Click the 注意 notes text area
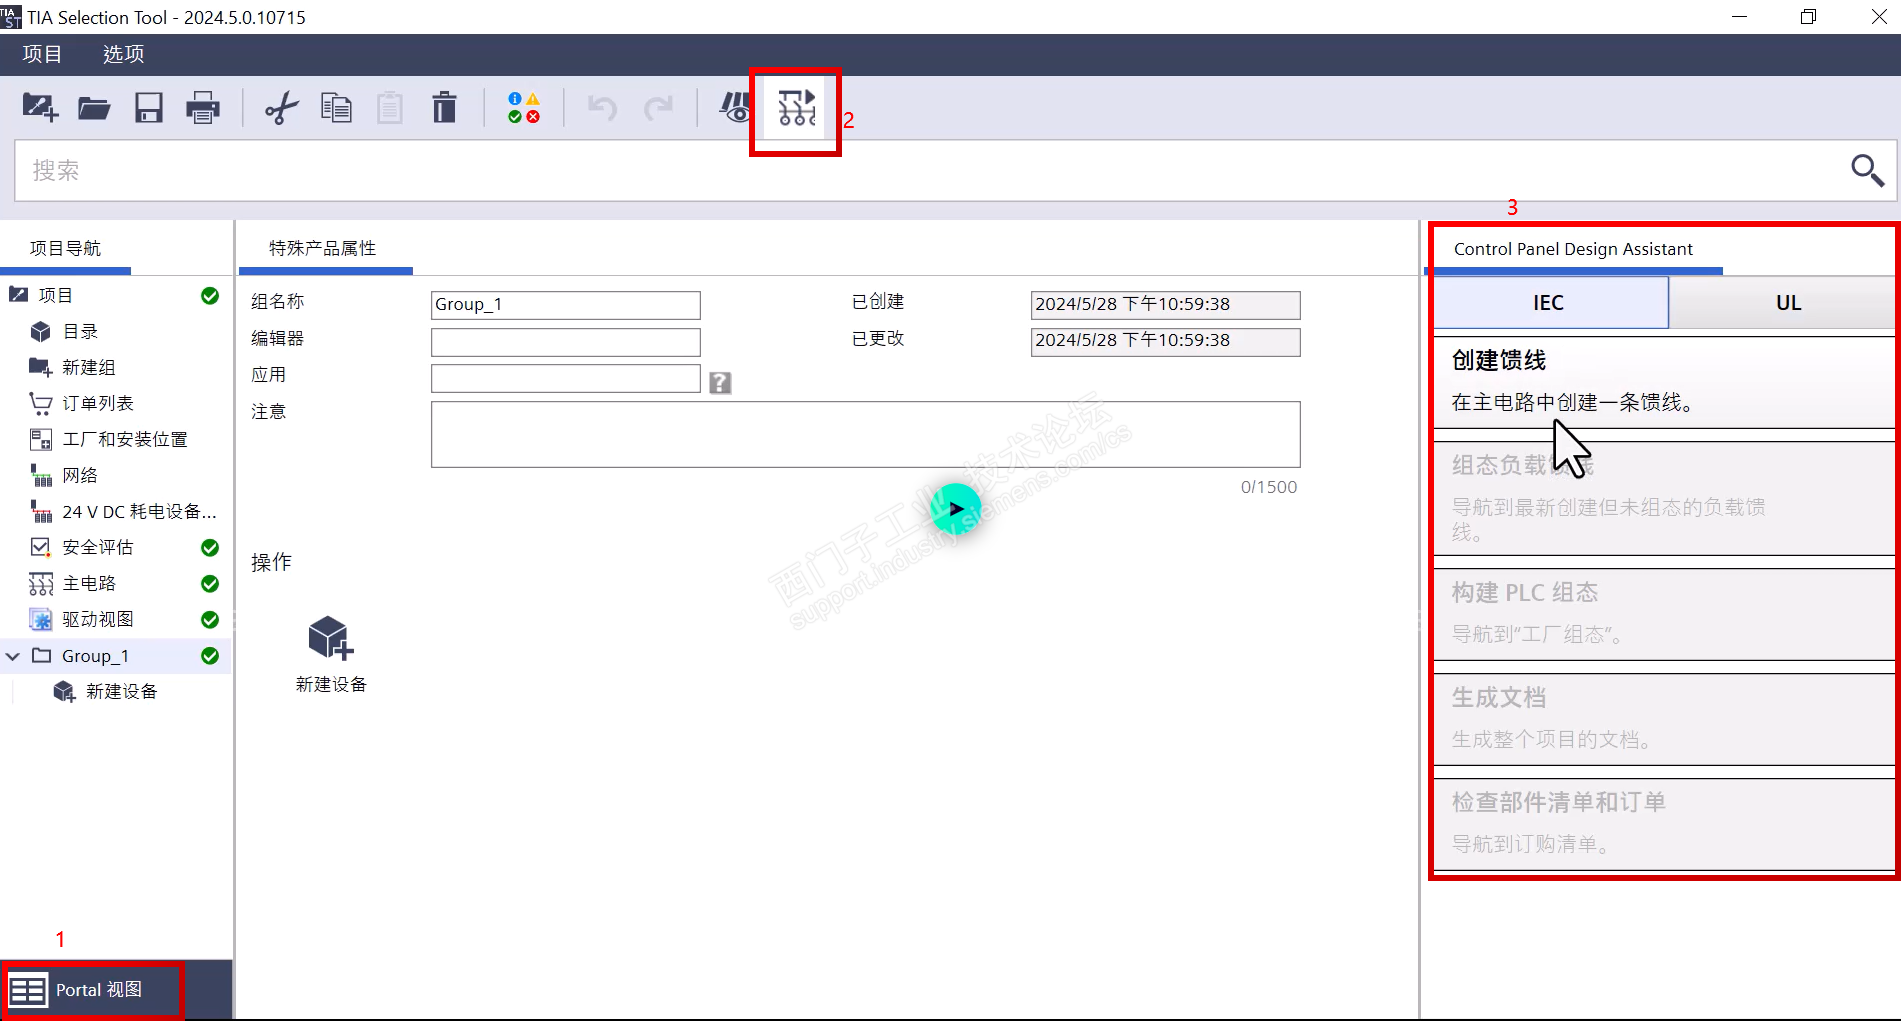The image size is (1901, 1021). (866, 434)
